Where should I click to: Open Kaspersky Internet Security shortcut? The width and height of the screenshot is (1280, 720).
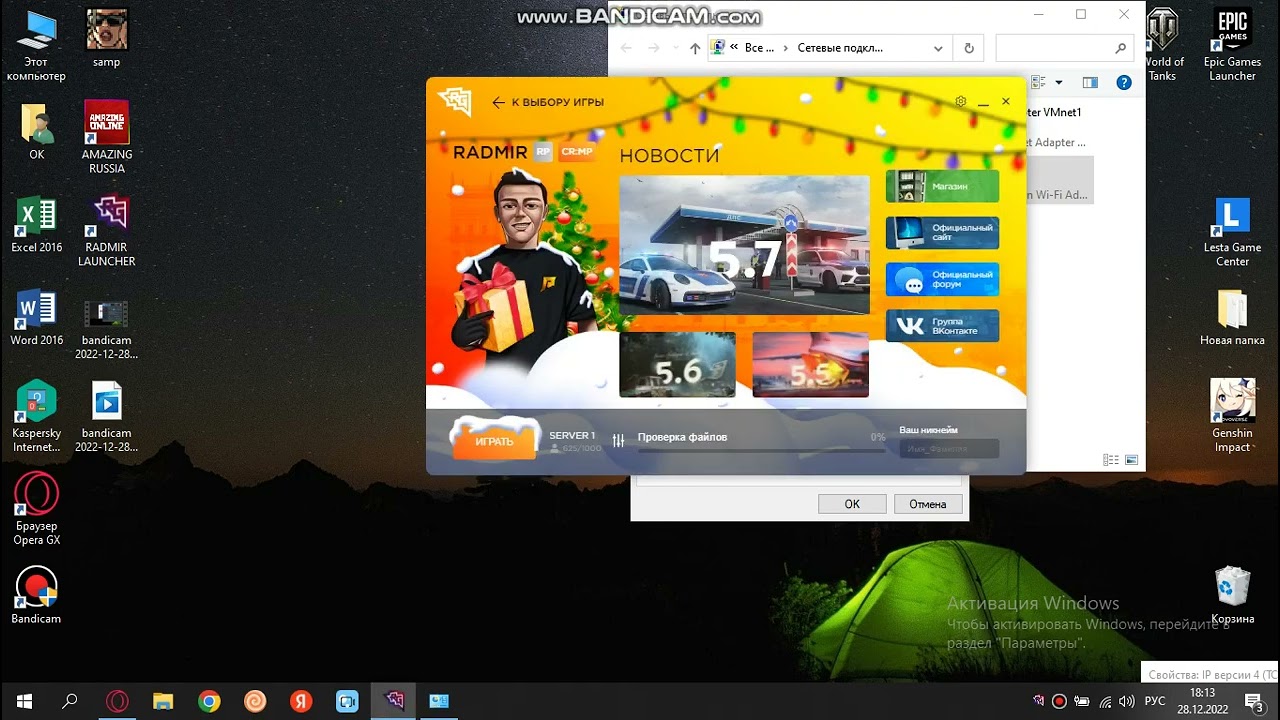pyautogui.click(x=37, y=417)
